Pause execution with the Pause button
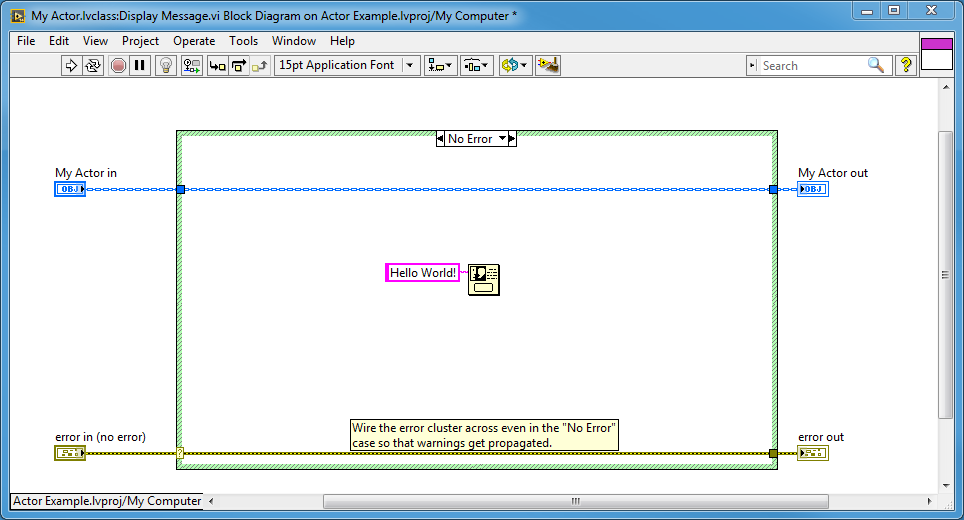The width and height of the screenshot is (964, 520). (140, 65)
